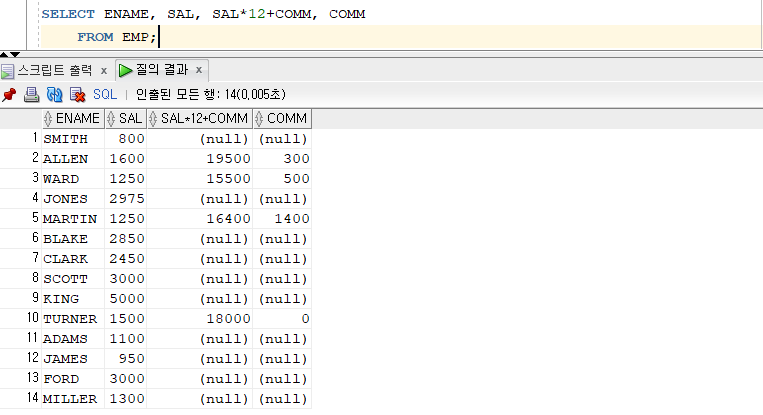The width and height of the screenshot is (763, 415).
Task: Select the TURNER name cell
Action: pos(73,319)
